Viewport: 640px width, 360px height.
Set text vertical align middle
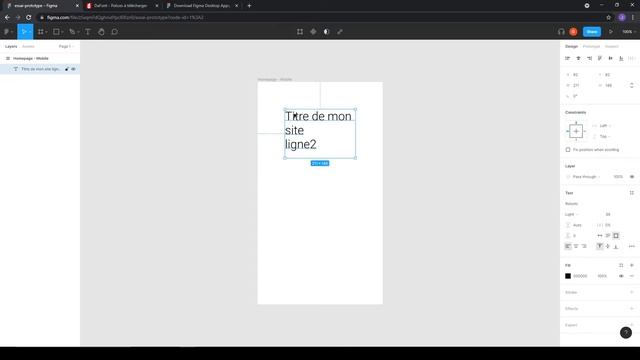coord(608,246)
